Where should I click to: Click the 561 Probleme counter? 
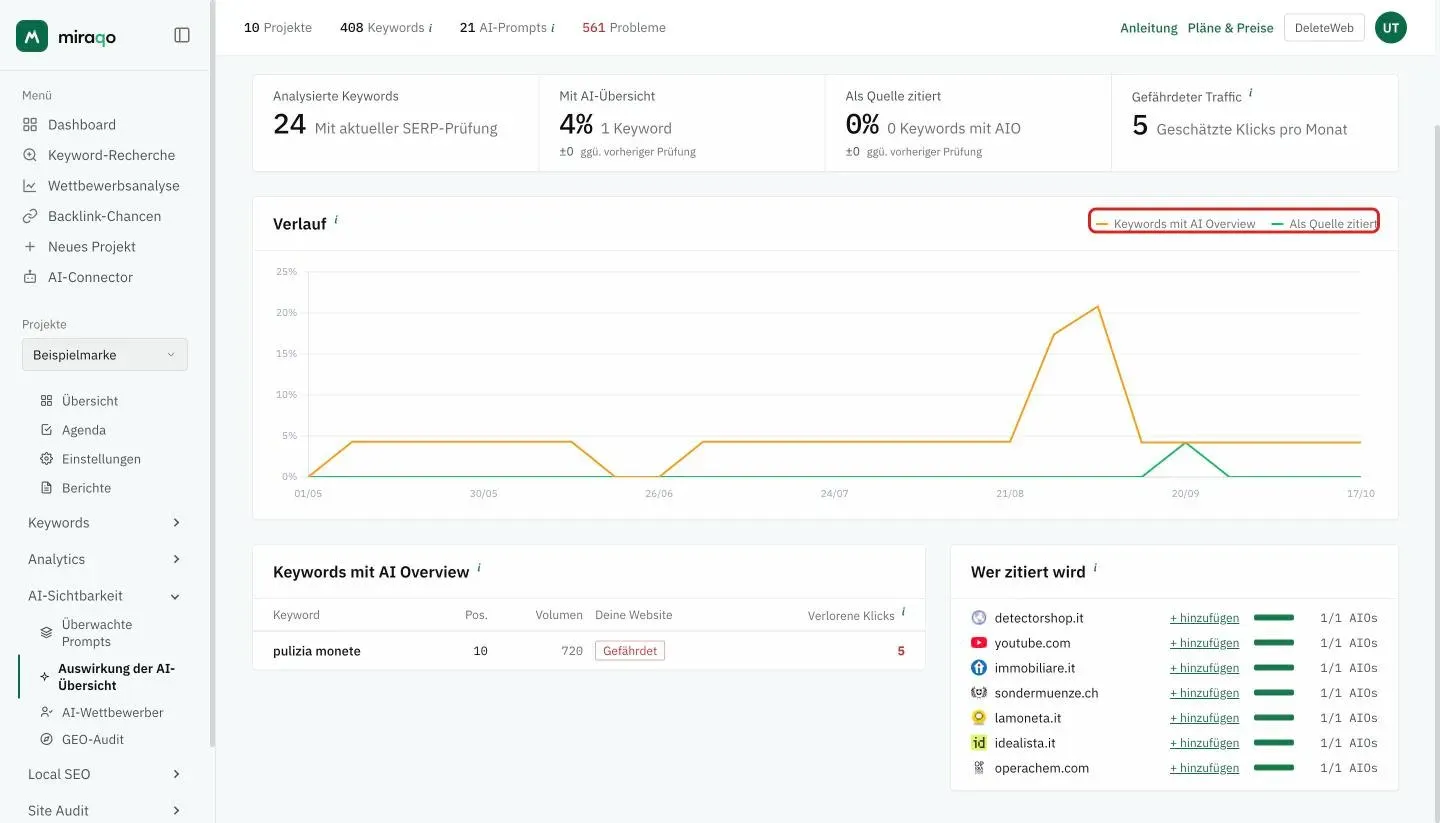tap(624, 28)
